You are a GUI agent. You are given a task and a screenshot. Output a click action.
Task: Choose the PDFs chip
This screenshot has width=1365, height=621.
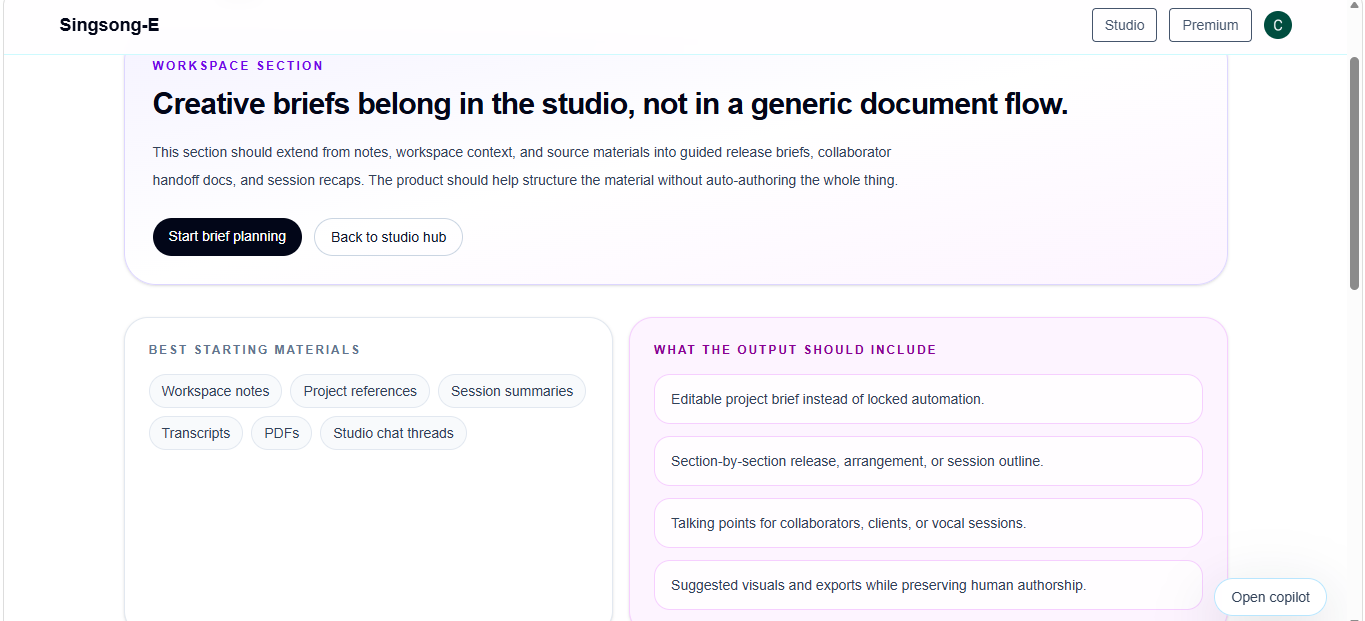point(281,433)
